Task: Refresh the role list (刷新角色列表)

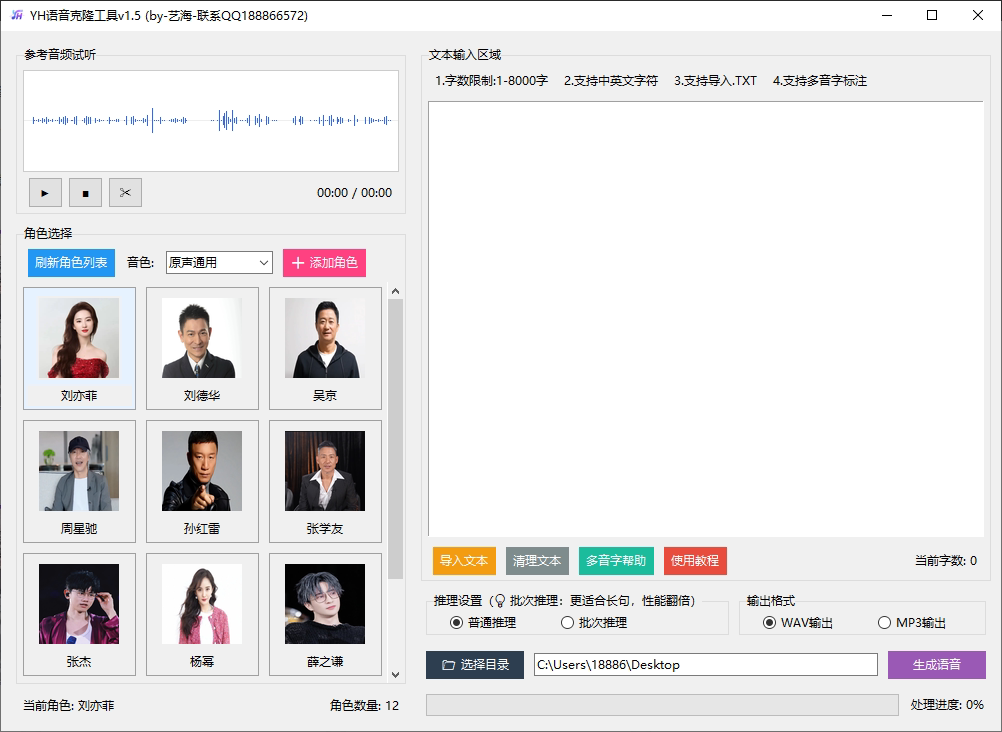Action: (x=71, y=263)
